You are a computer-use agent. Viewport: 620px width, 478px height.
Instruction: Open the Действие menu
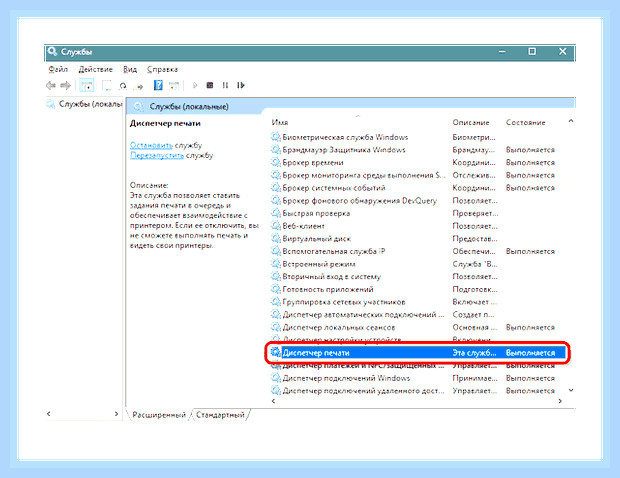click(95, 70)
